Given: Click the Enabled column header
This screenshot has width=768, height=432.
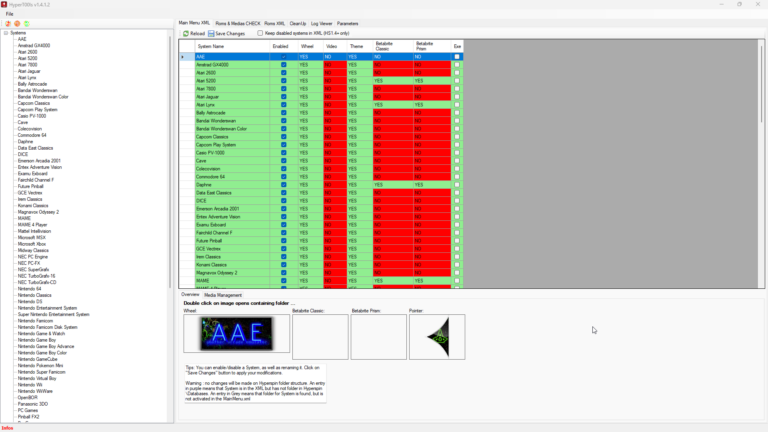Looking at the screenshot, I should click(x=283, y=46).
